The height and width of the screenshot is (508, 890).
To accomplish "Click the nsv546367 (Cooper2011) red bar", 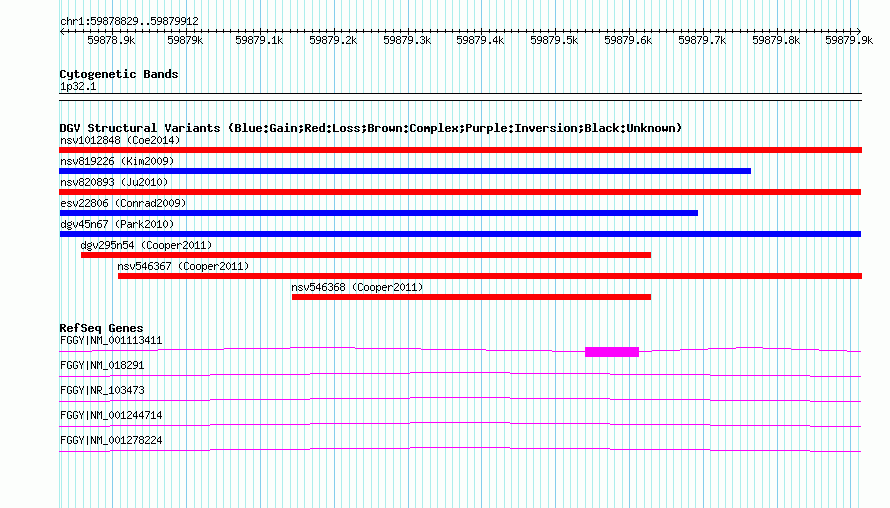I will pyautogui.click(x=490, y=276).
